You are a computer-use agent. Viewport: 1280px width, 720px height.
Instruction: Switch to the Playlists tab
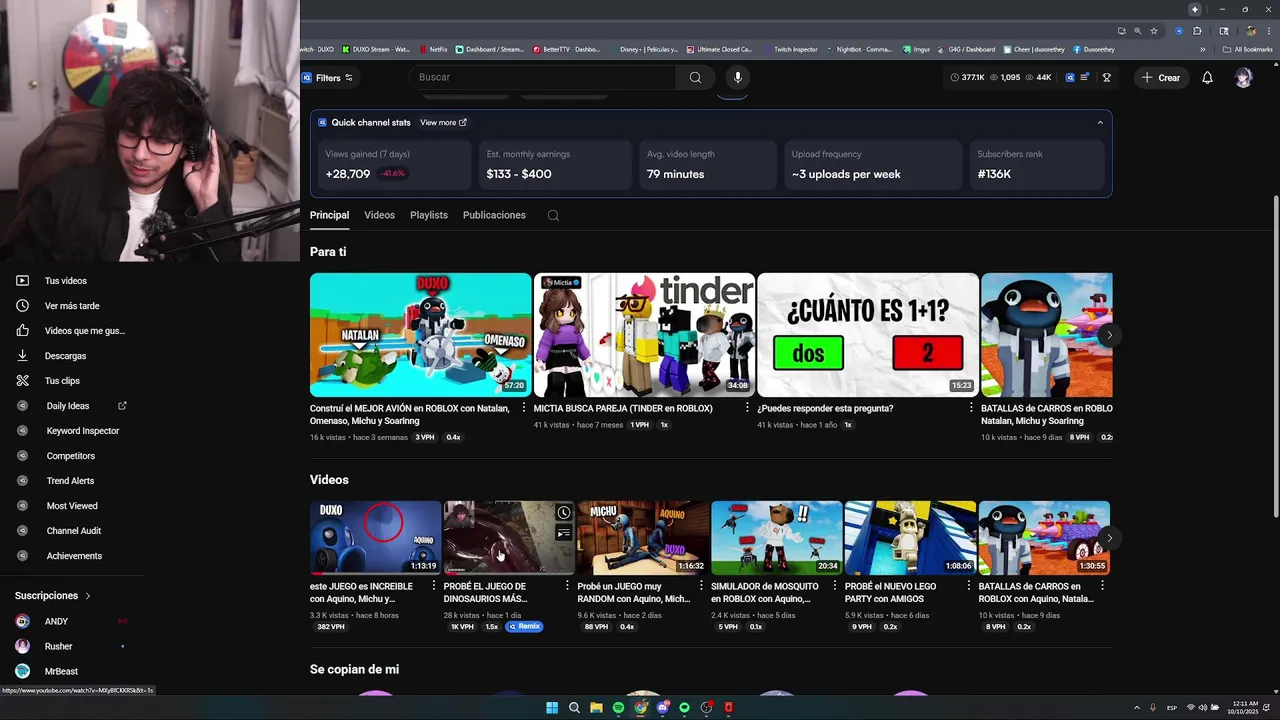429,215
